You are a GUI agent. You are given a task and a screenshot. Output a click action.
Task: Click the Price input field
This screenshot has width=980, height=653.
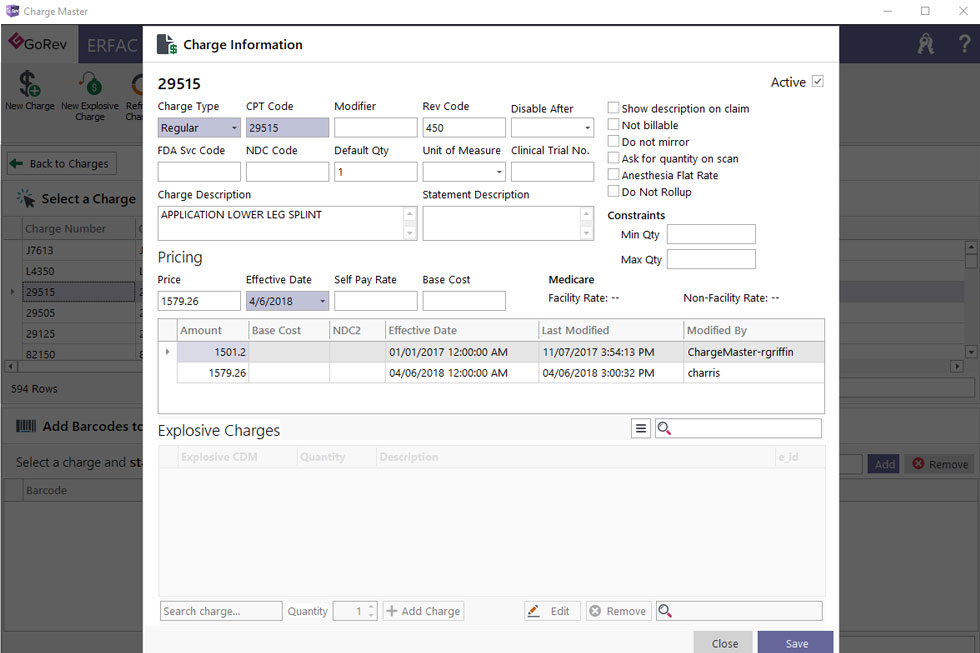click(199, 301)
